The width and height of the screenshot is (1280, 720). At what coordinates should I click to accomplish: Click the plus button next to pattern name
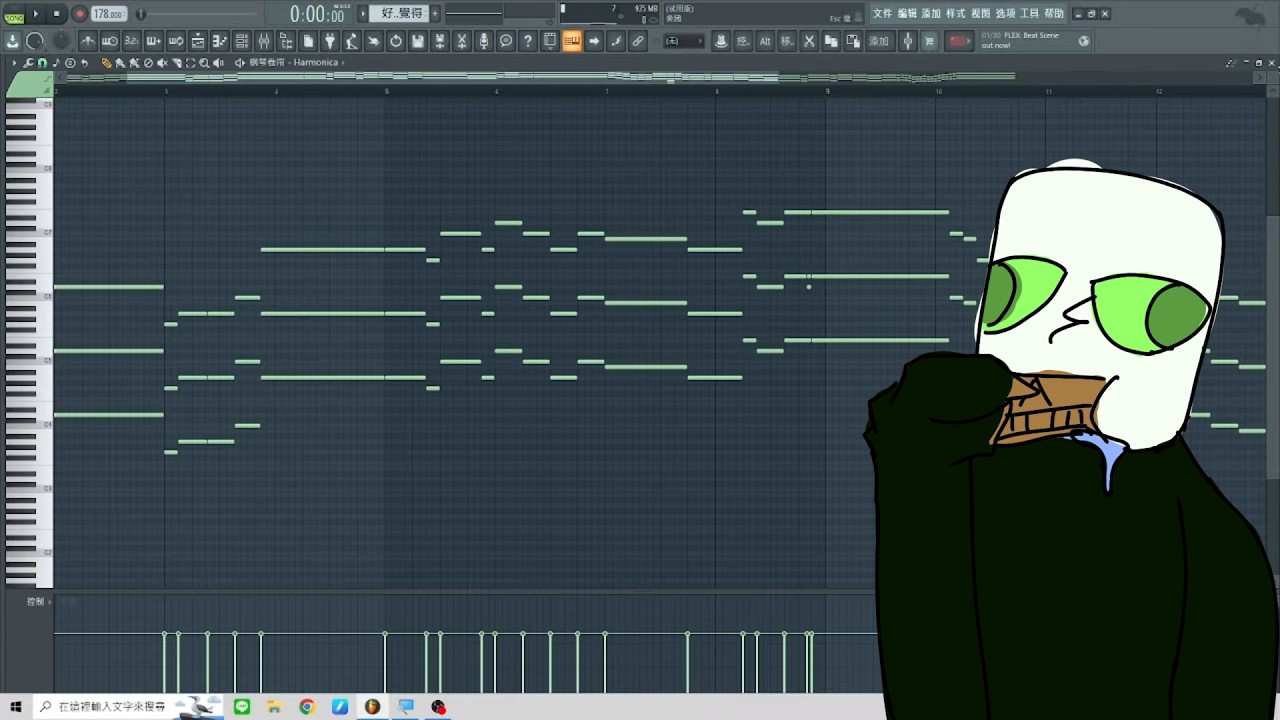click(x=435, y=14)
